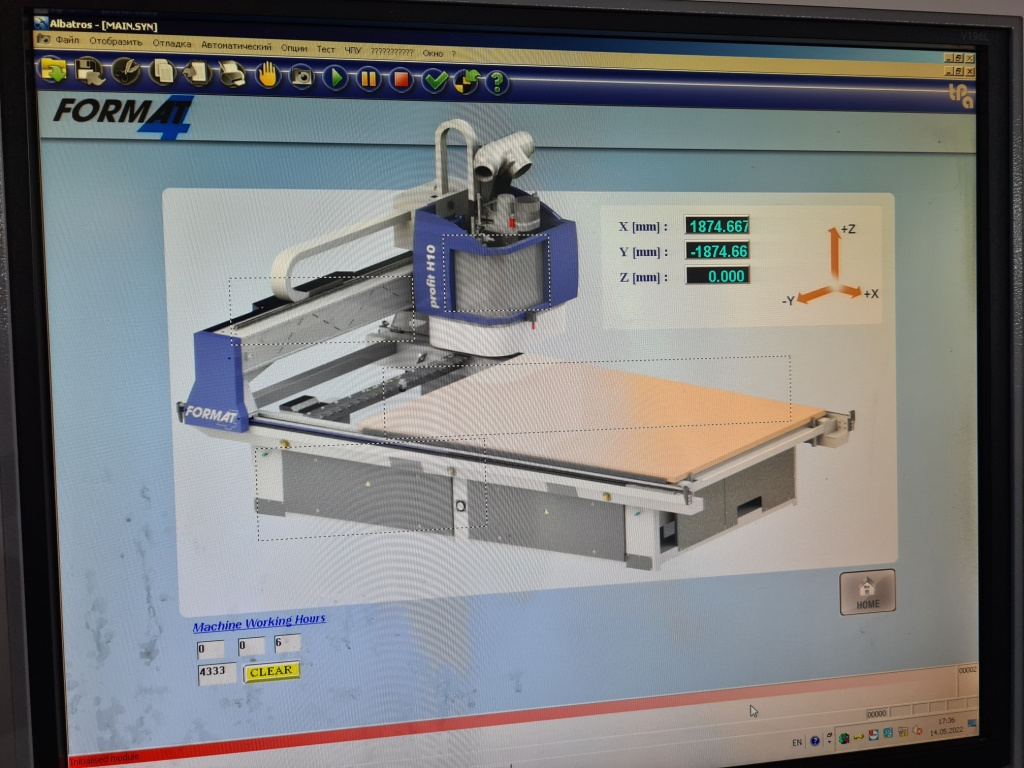Click the HOME button
The width and height of the screenshot is (1024, 768).
[867, 592]
